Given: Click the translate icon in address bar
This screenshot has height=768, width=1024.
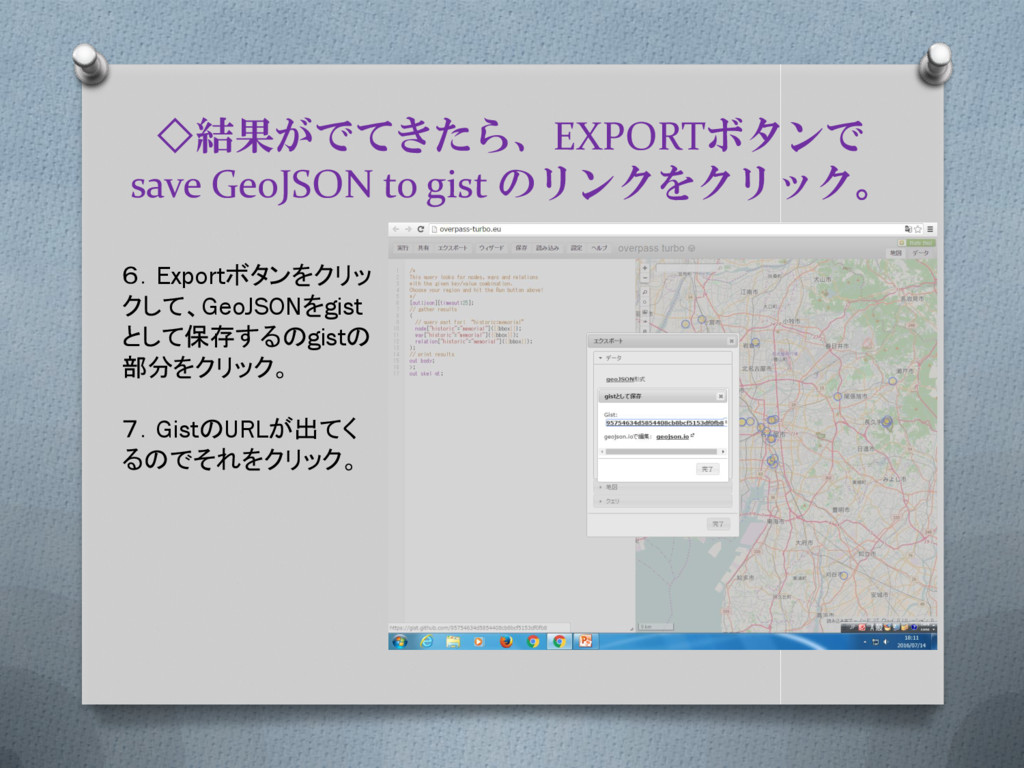Looking at the screenshot, I should click(907, 229).
